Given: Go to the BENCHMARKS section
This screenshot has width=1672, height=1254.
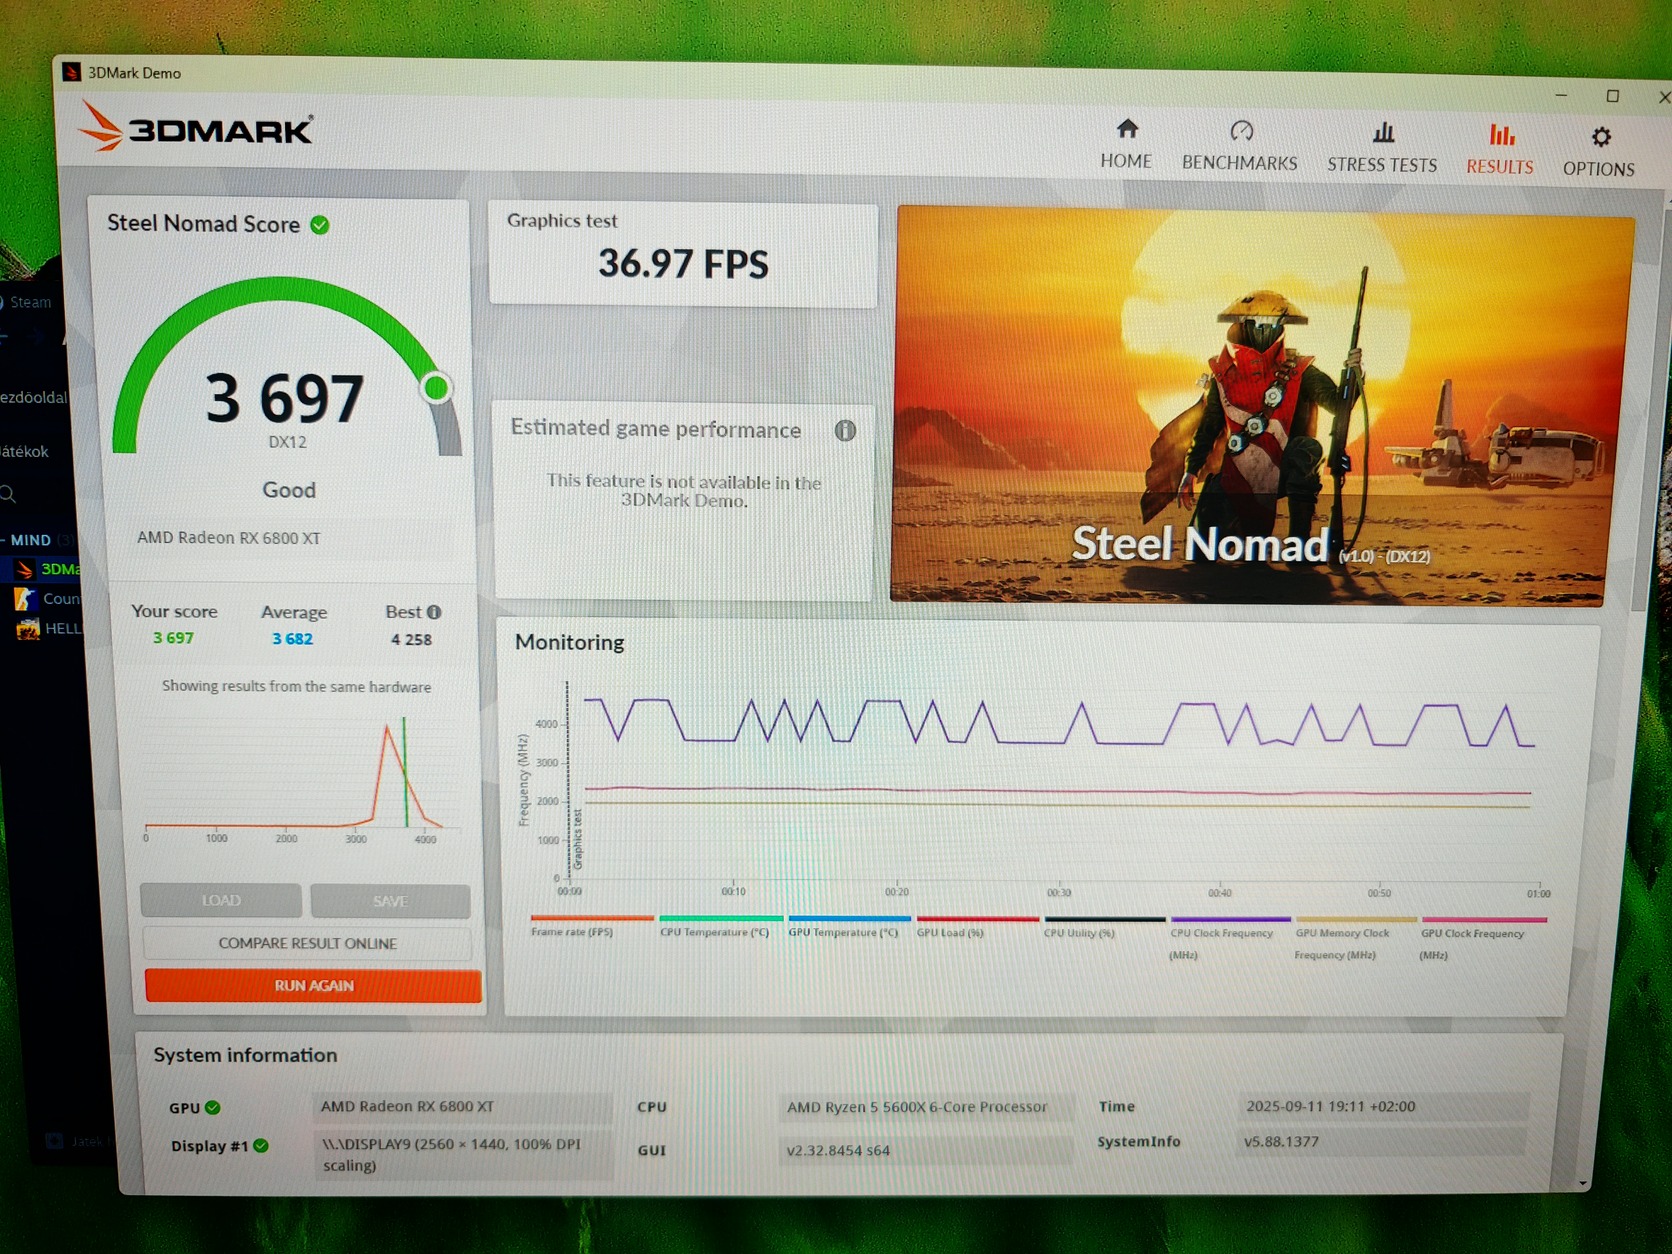Looking at the screenshot, I should [x=1240, y=146].
